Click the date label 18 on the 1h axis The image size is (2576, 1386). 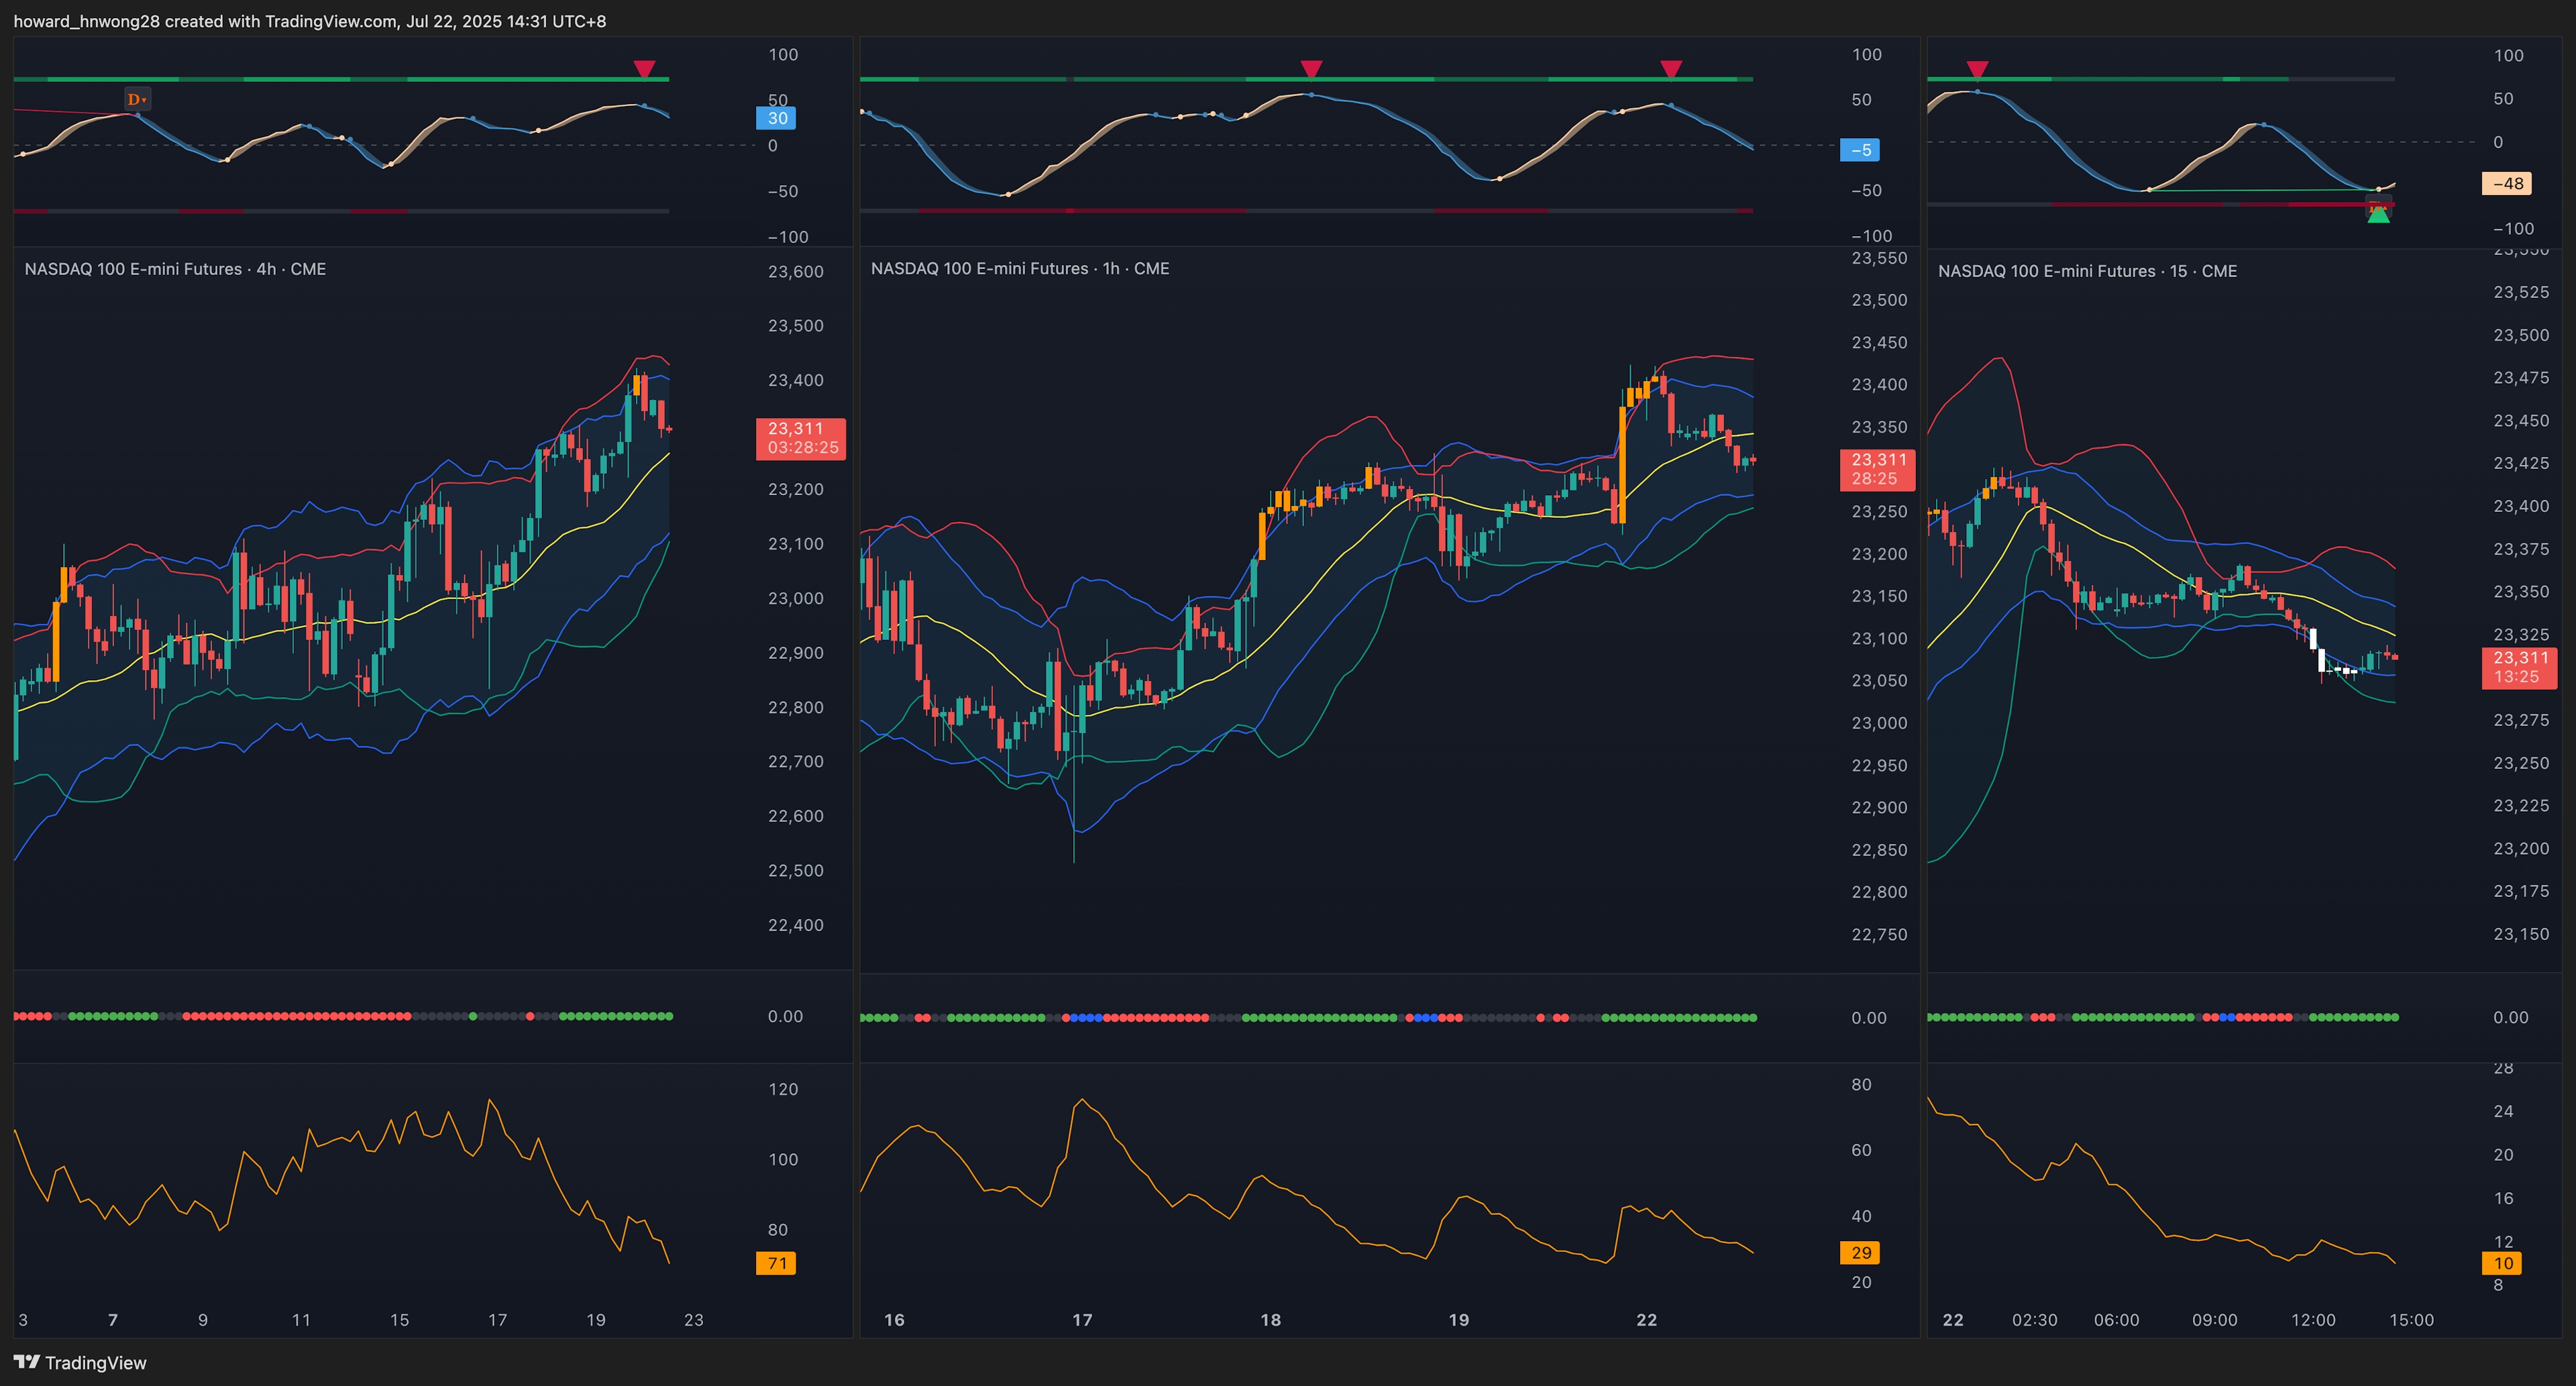coord(1270,1320)
